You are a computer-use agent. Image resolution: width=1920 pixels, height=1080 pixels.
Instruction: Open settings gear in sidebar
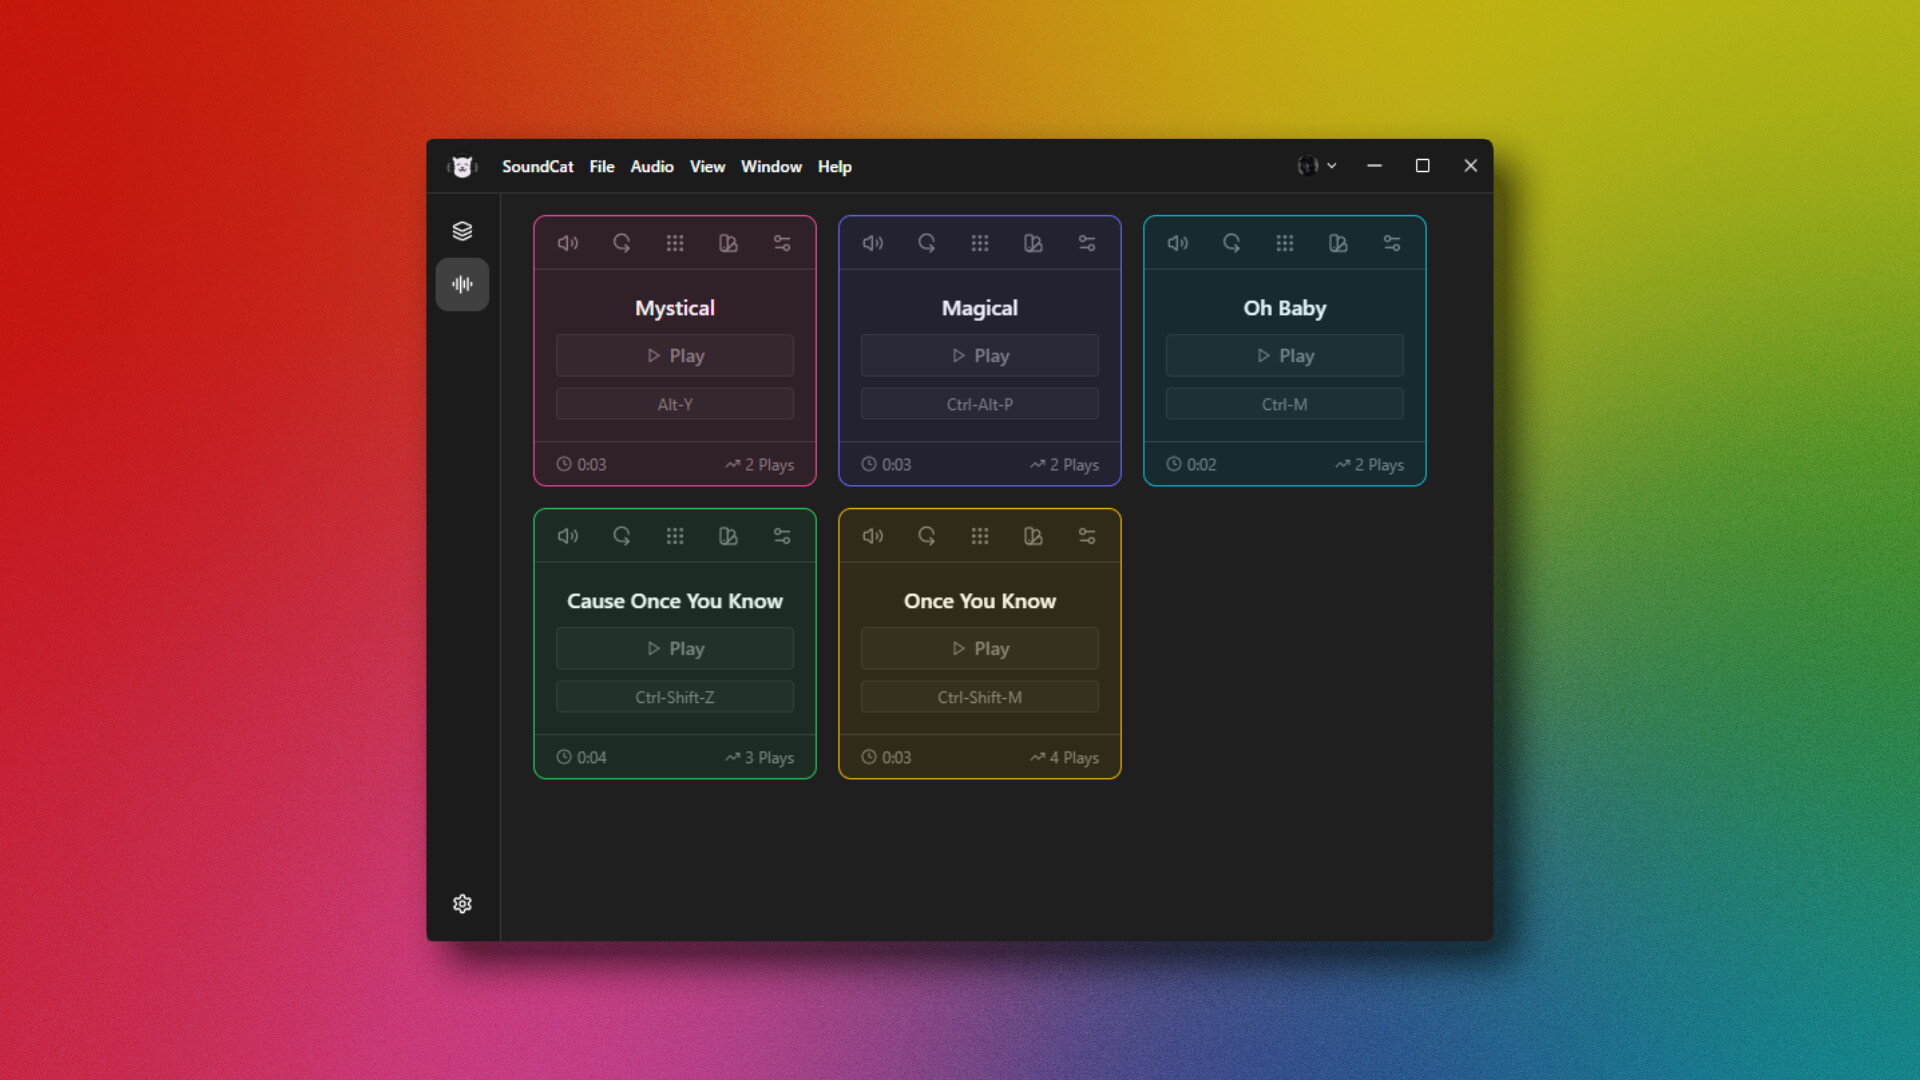(x=462, y=904)
